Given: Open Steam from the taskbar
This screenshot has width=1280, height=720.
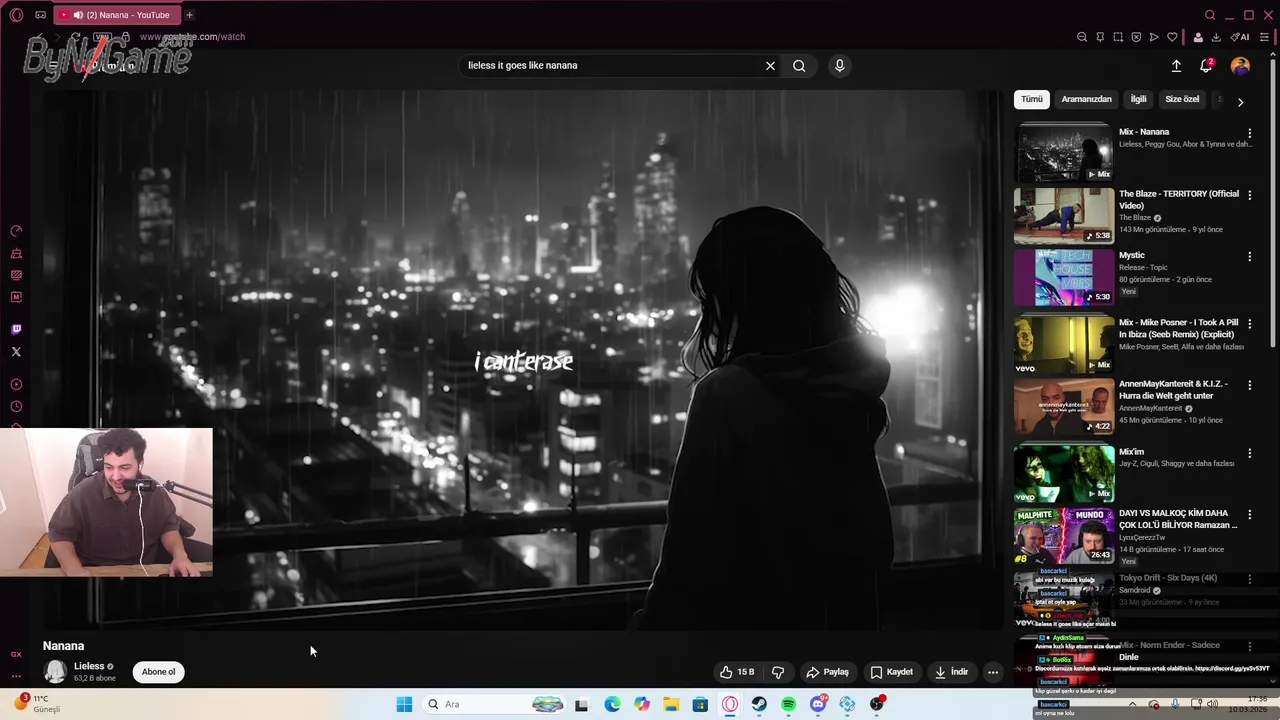Looking at the screenshot, I should pos(759,704).
